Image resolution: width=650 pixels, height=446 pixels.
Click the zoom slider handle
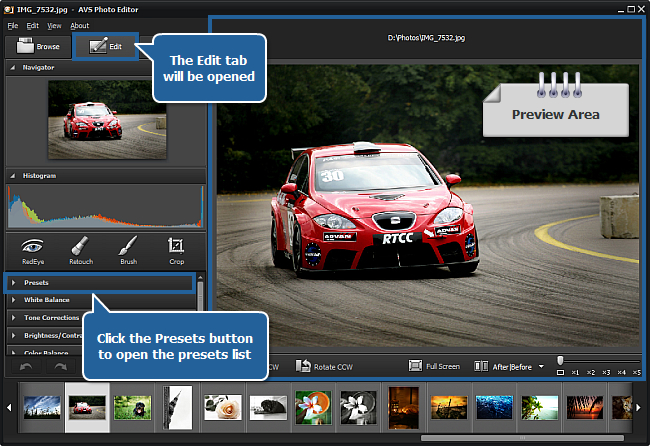[x=560, y=360]
